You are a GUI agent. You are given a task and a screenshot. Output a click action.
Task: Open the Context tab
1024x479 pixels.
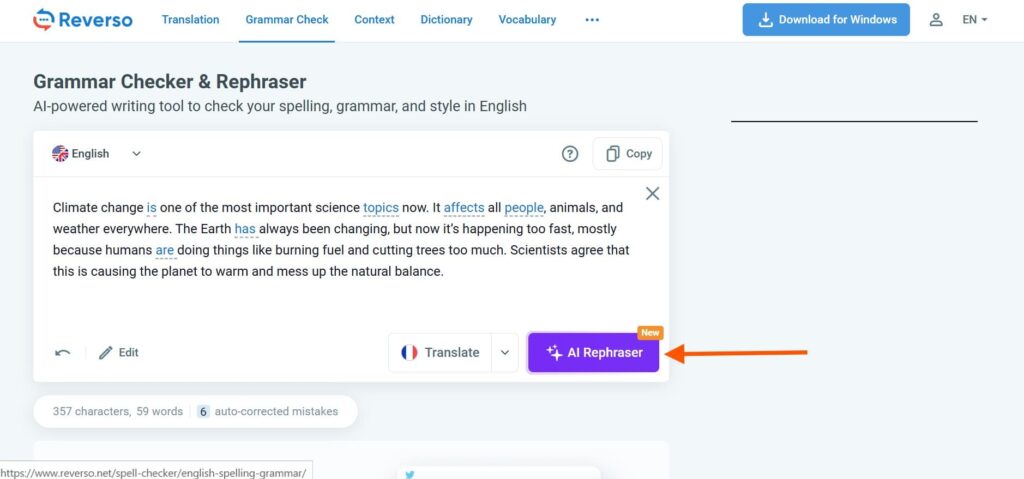pyautogui.click(x=374, y=20)
